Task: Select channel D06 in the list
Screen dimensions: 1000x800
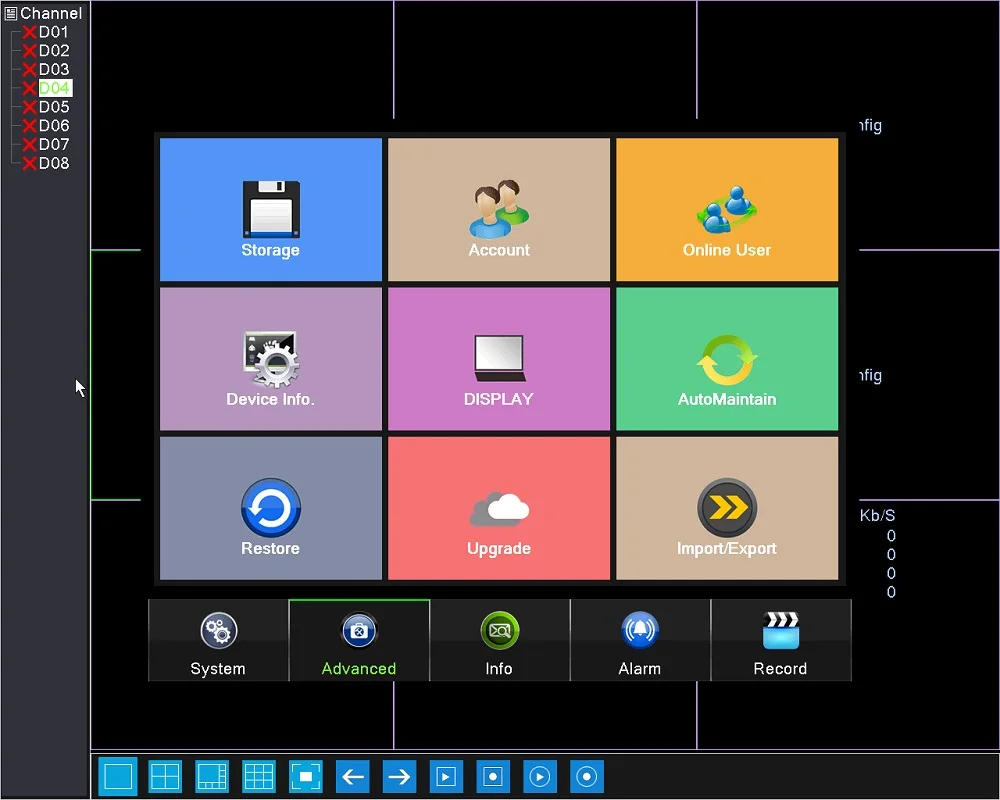Action: coord(54,126)
